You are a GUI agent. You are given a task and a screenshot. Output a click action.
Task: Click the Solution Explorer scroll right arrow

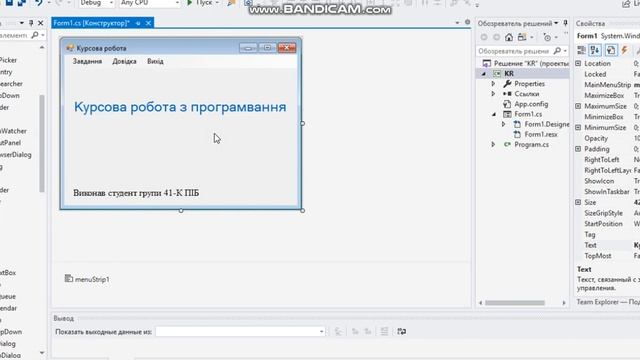pos(564,303)
